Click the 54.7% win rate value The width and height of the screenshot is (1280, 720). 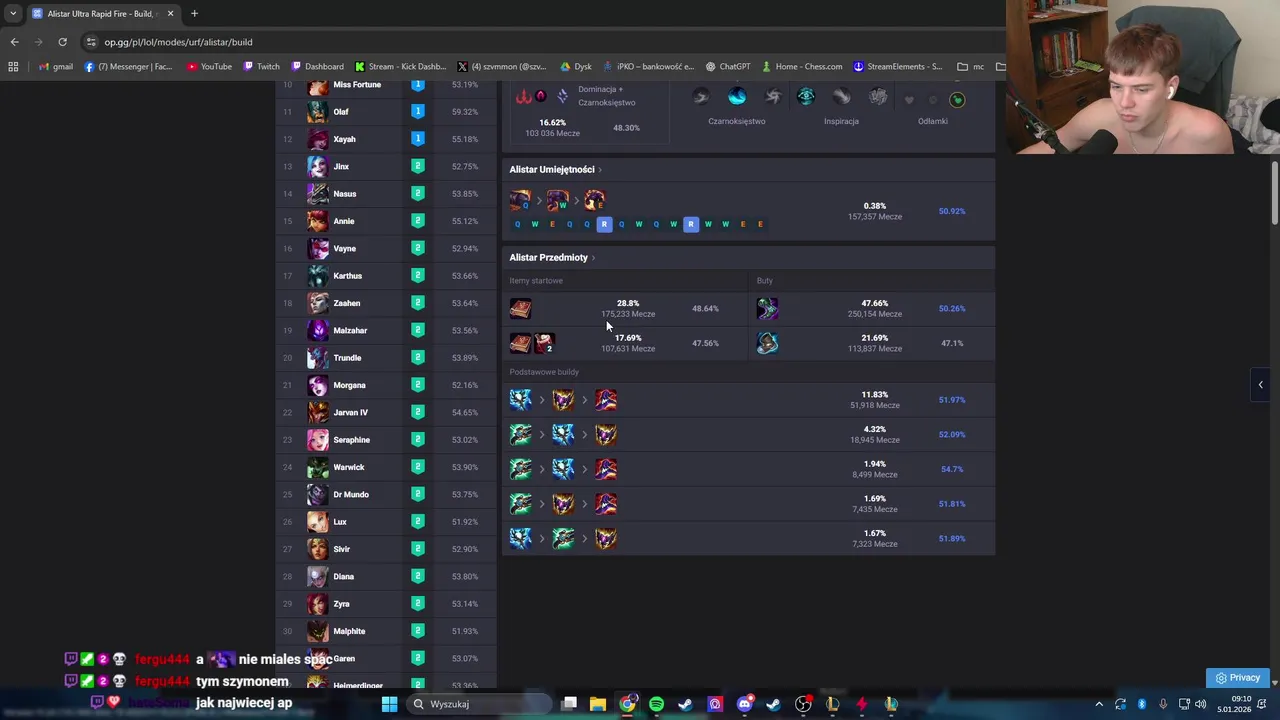[x=951, y=469]
